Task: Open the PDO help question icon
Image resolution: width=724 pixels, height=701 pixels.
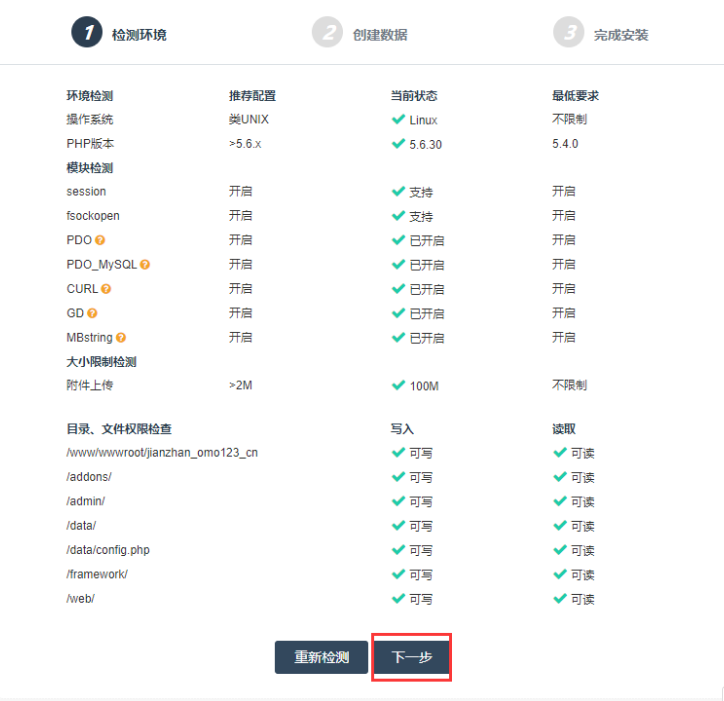Action: coord(100,240)
